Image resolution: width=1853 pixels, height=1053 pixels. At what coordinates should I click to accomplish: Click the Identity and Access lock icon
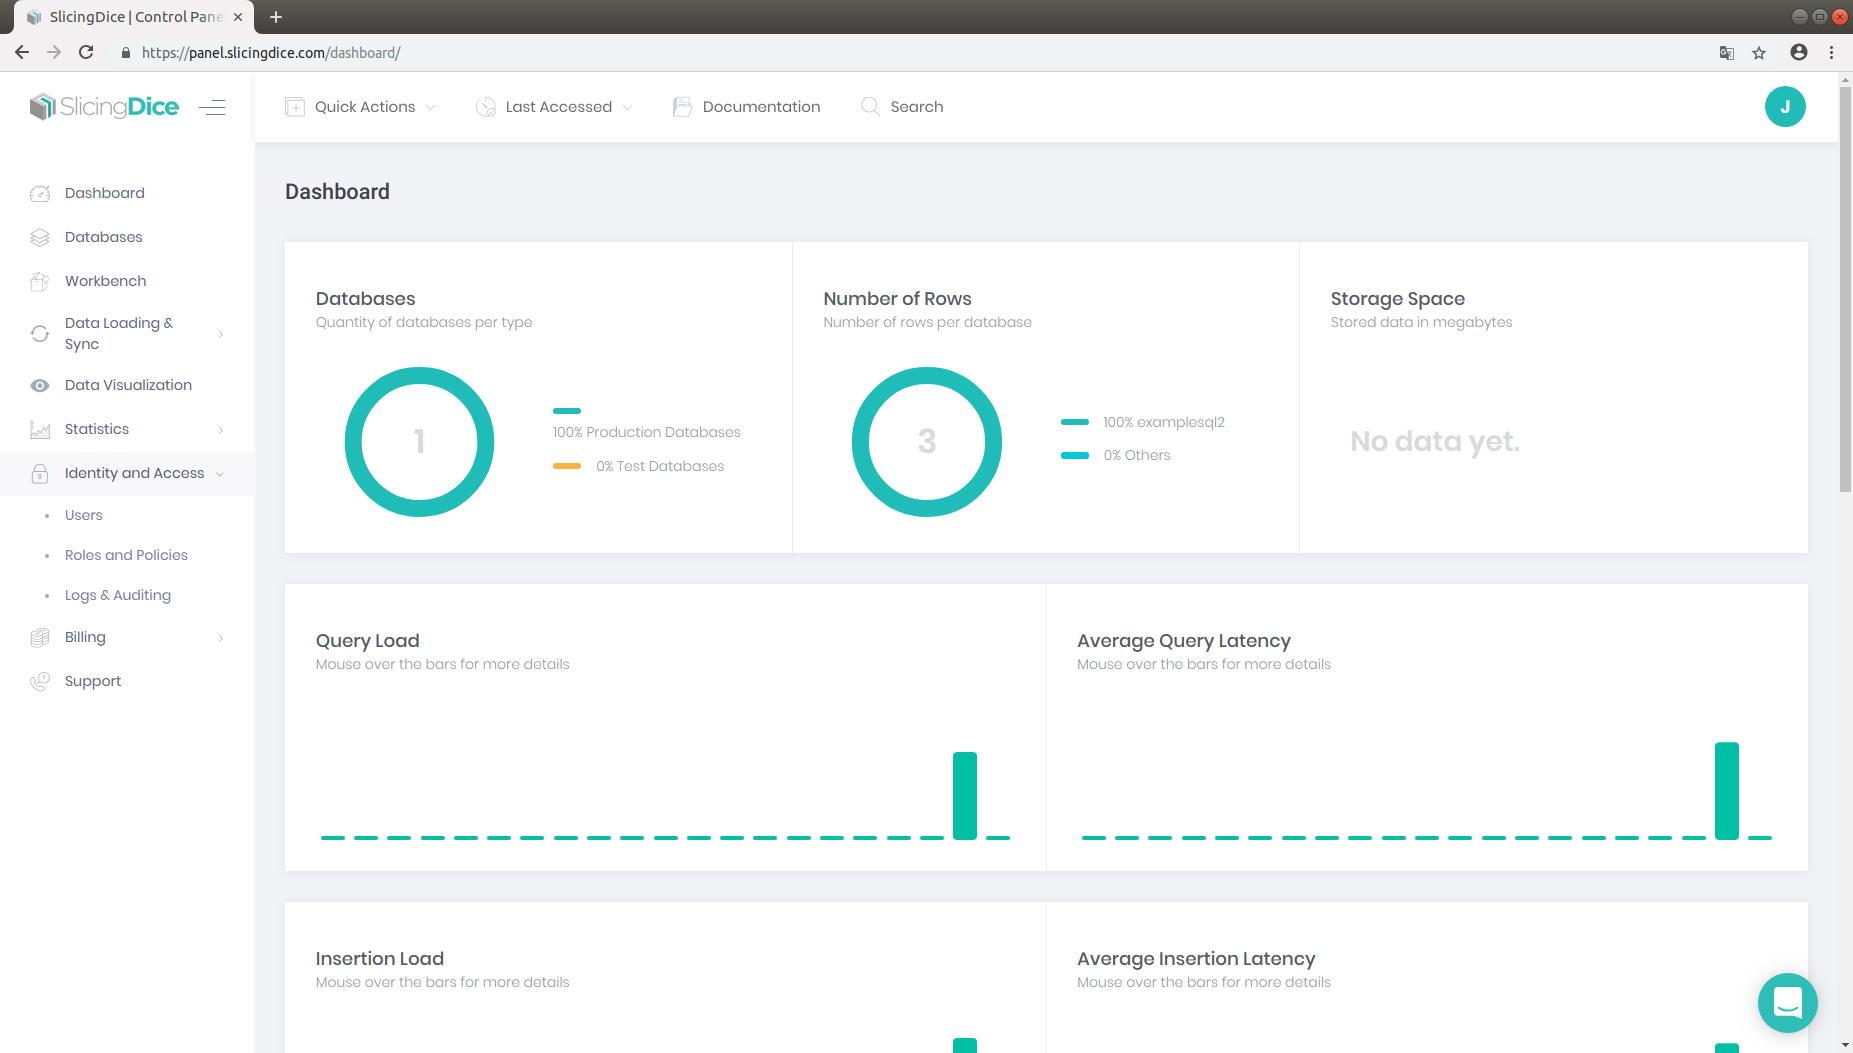(40, 473)
